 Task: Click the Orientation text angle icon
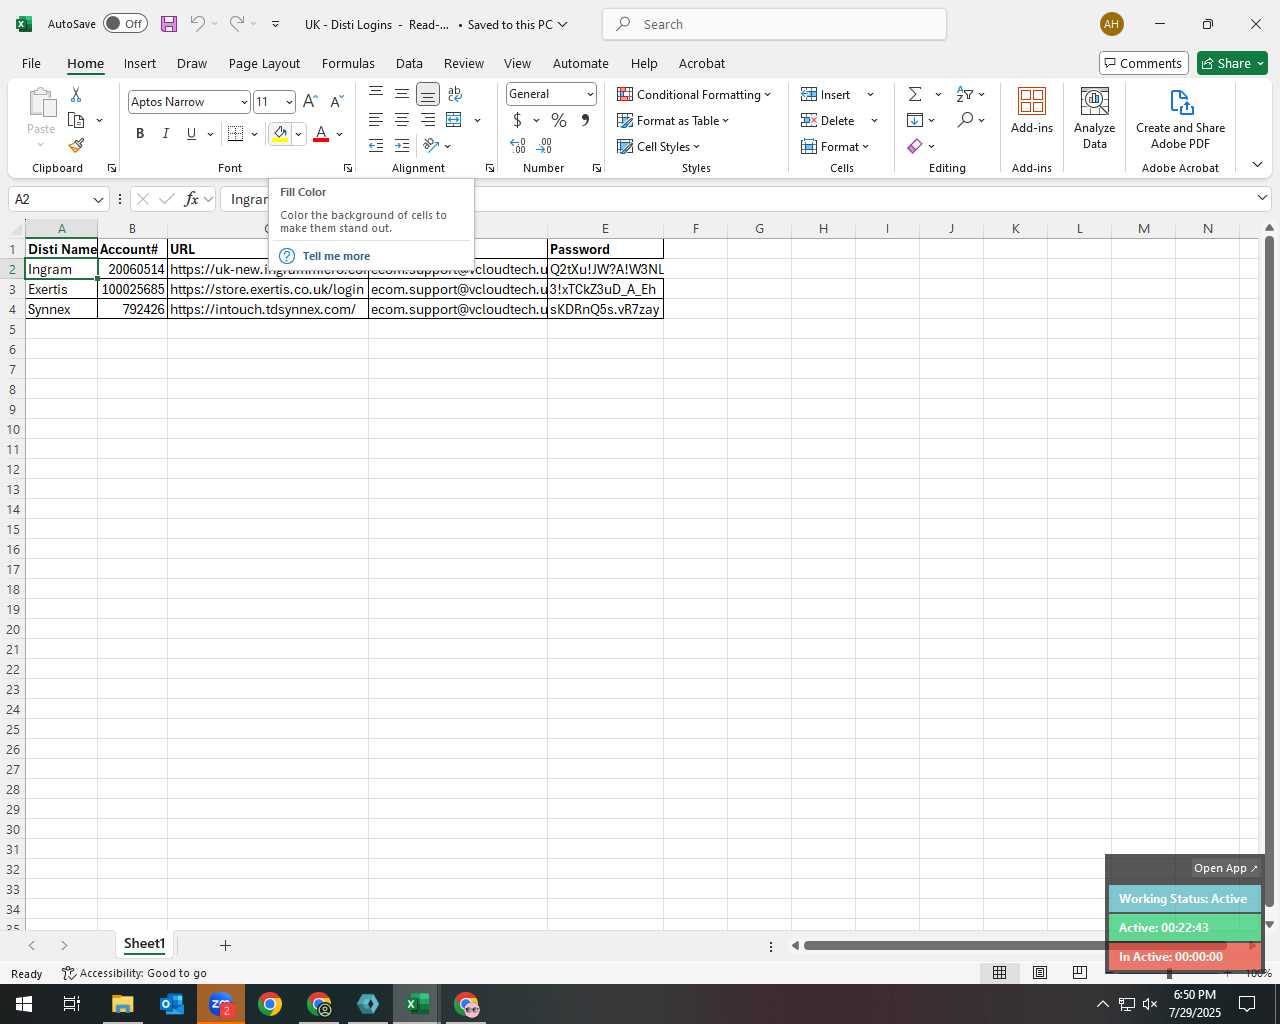click(432, 146)
